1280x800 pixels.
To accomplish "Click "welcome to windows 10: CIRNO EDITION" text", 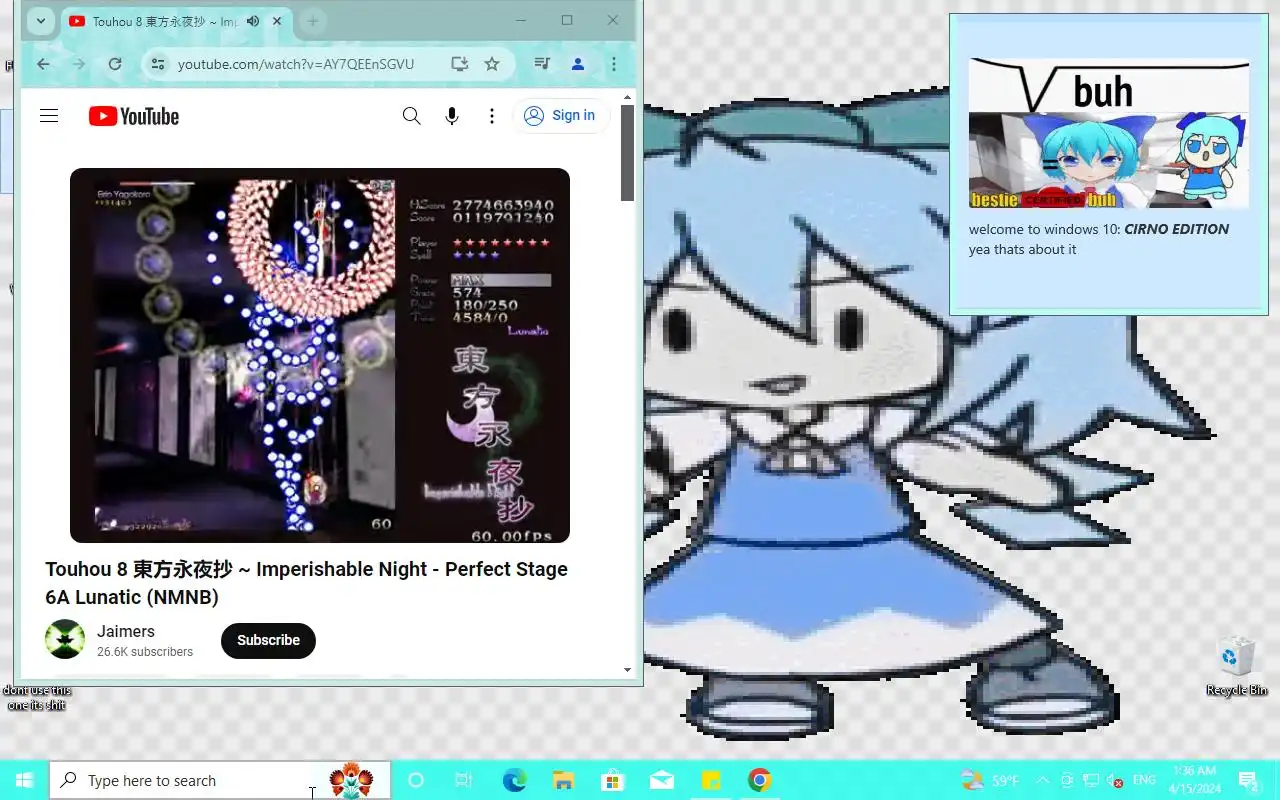I will (1099, 229).
